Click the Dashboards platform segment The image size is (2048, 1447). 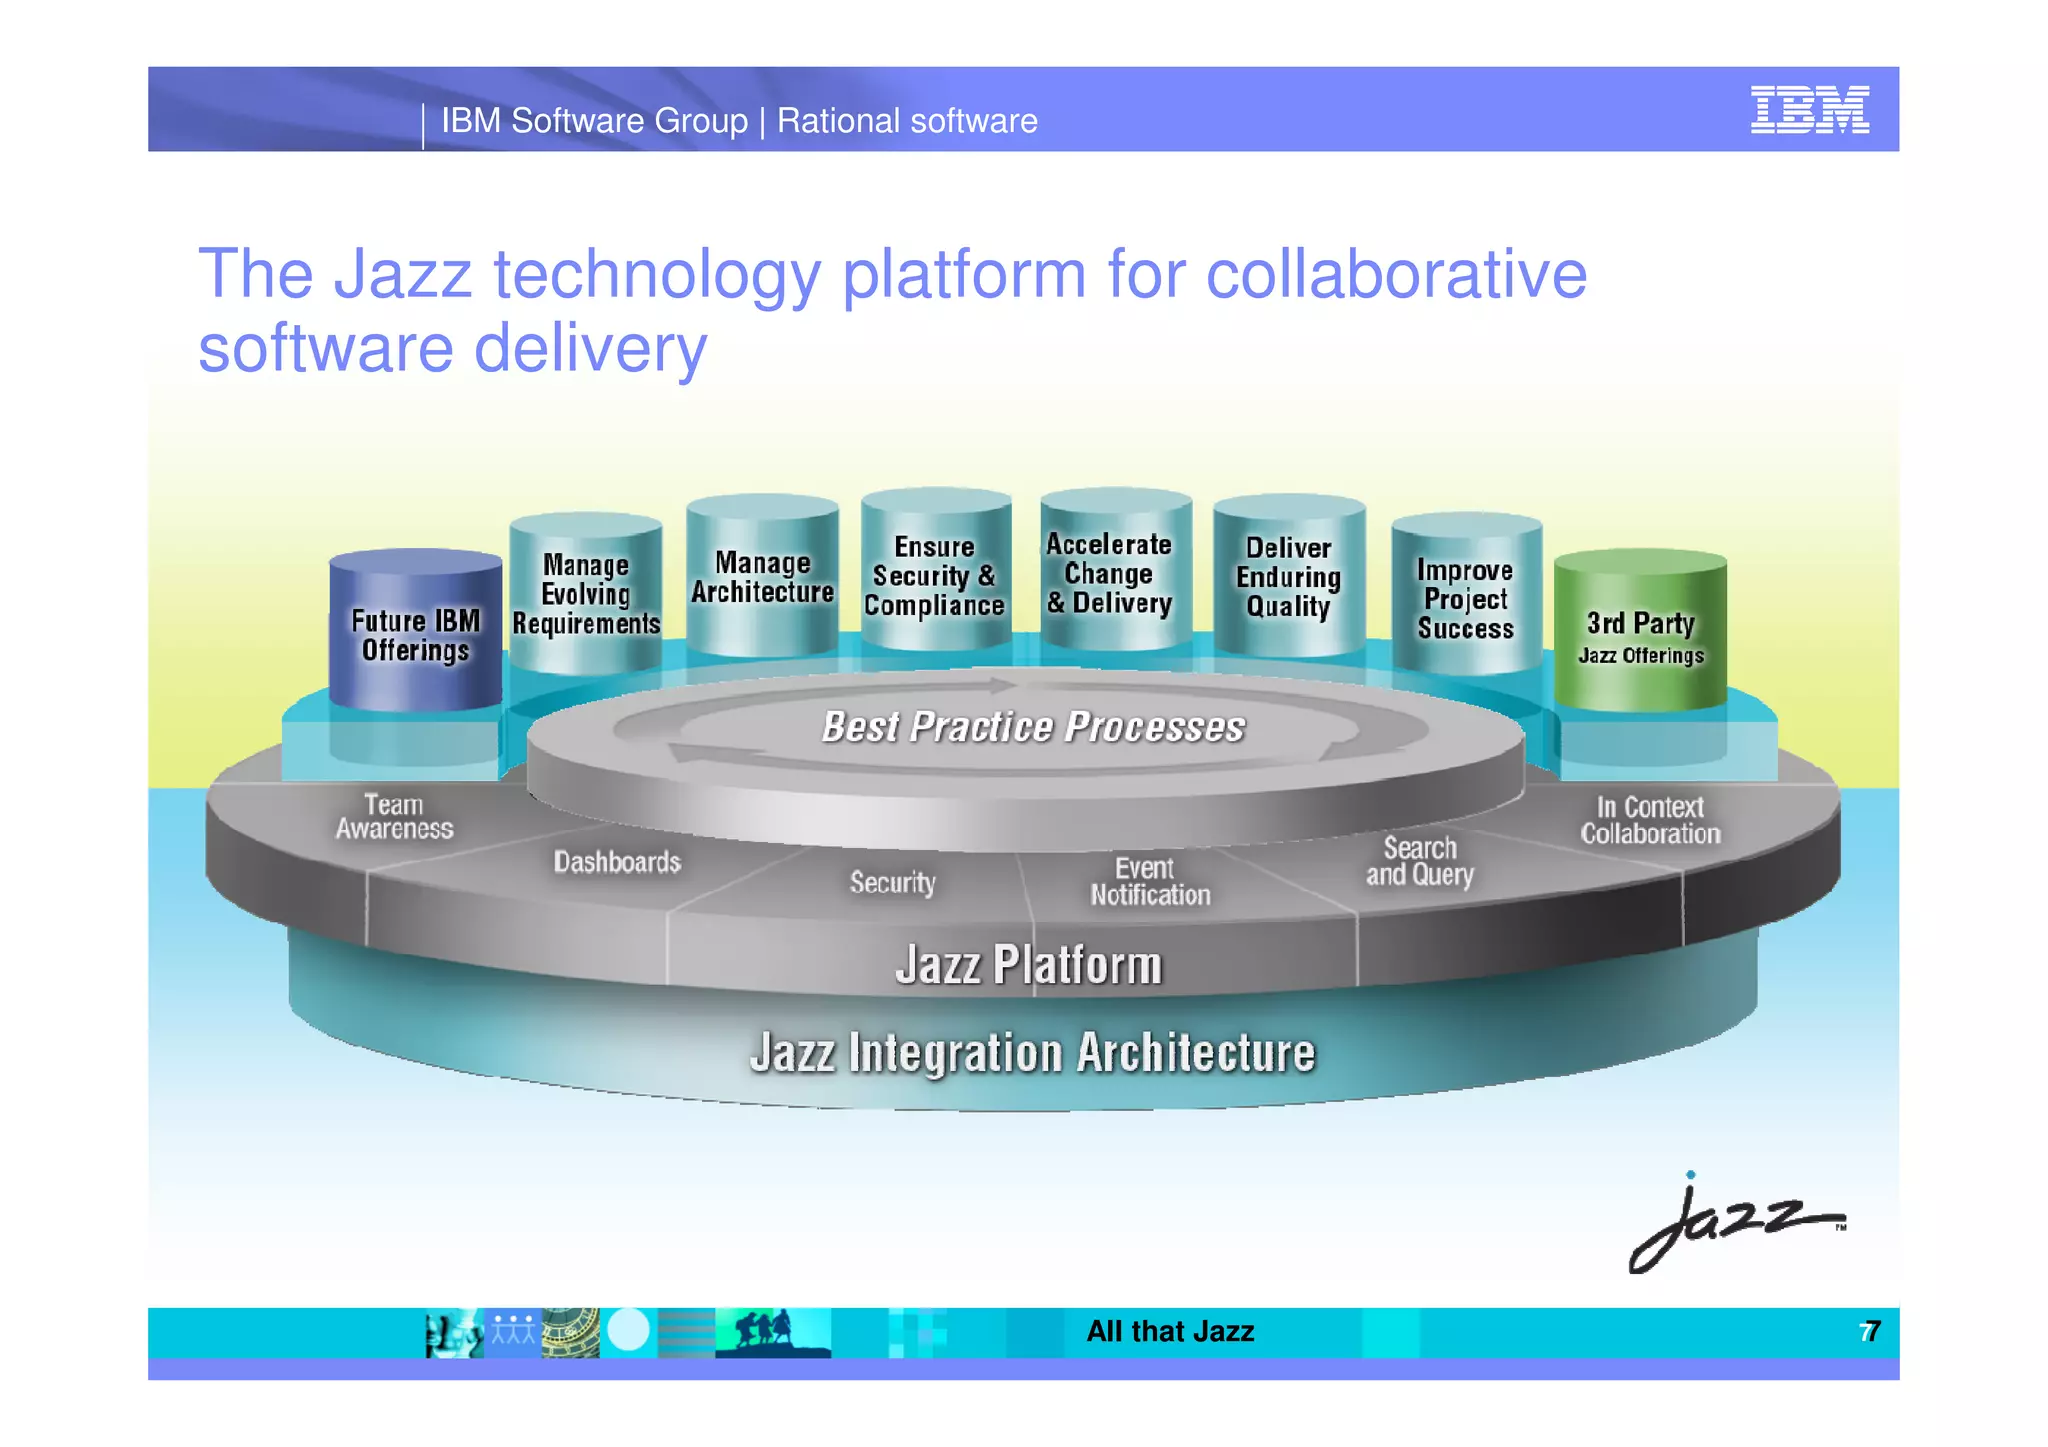pyautogui.click(x=617, y=862)
